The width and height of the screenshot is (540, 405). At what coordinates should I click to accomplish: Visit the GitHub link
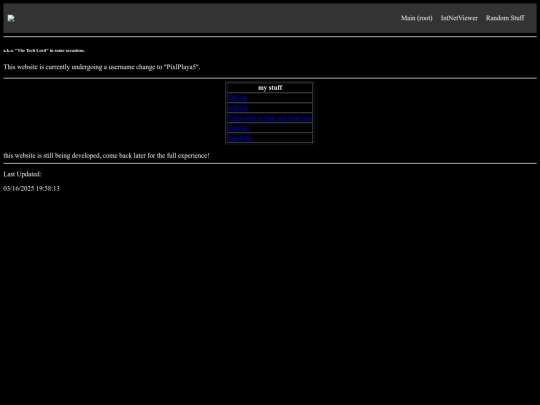point(238,108)
